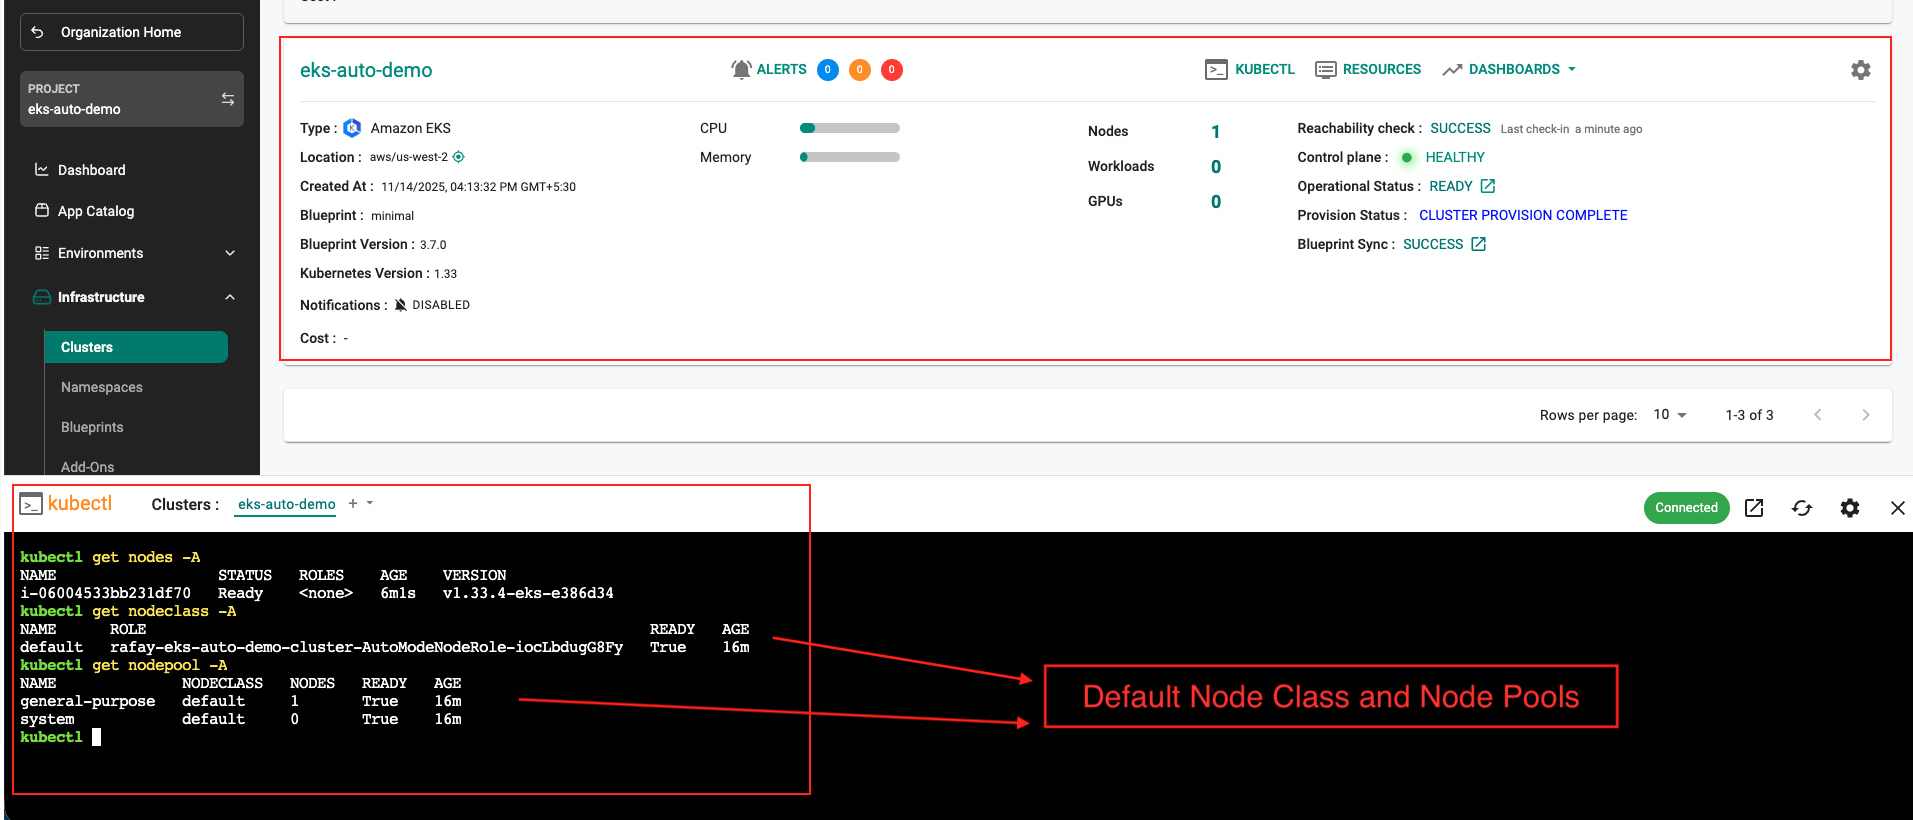Screen dimensions: 1913x820
Task: Open kubectl terminal settings gear
Action: tap(1850, 508)
